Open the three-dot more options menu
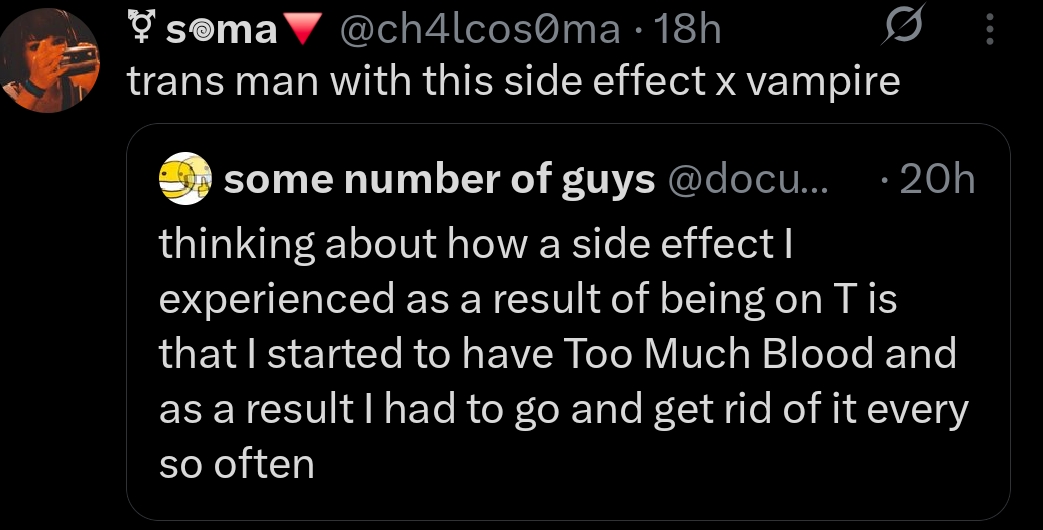Image resolution: width=1043 pixels, height=530 pixels. (990, 31)
